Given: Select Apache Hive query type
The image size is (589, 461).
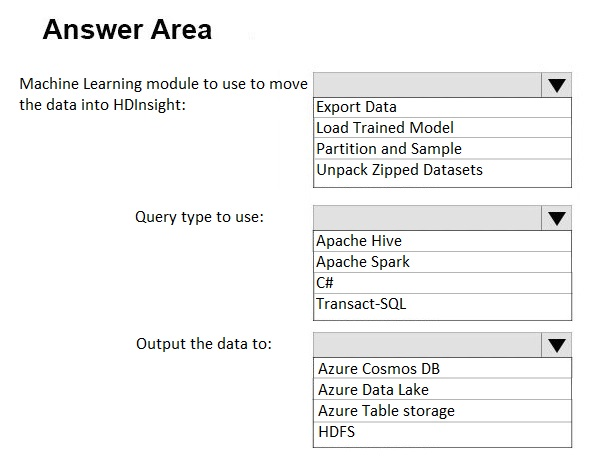Looking at the screenshot, I should (442, 241).
